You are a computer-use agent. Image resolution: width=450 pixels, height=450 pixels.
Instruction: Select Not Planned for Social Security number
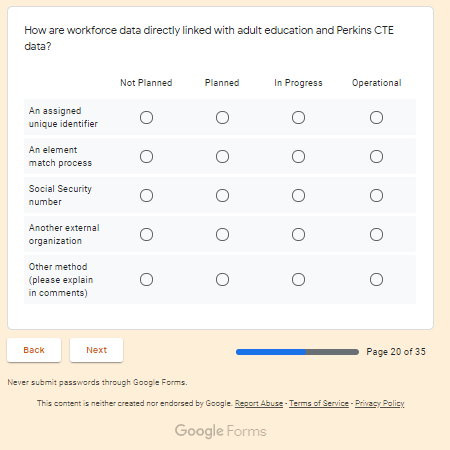pos(146,195)
